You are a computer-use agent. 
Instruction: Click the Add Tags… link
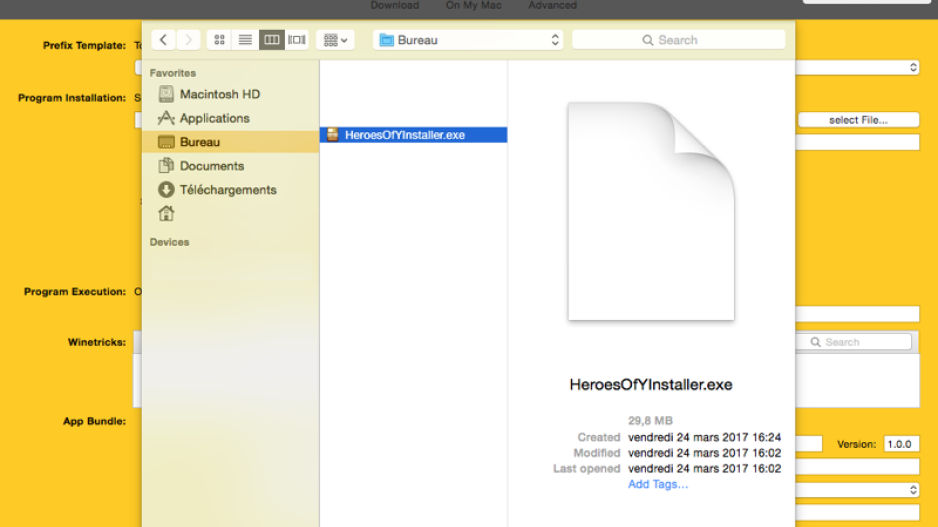[657, 484]
